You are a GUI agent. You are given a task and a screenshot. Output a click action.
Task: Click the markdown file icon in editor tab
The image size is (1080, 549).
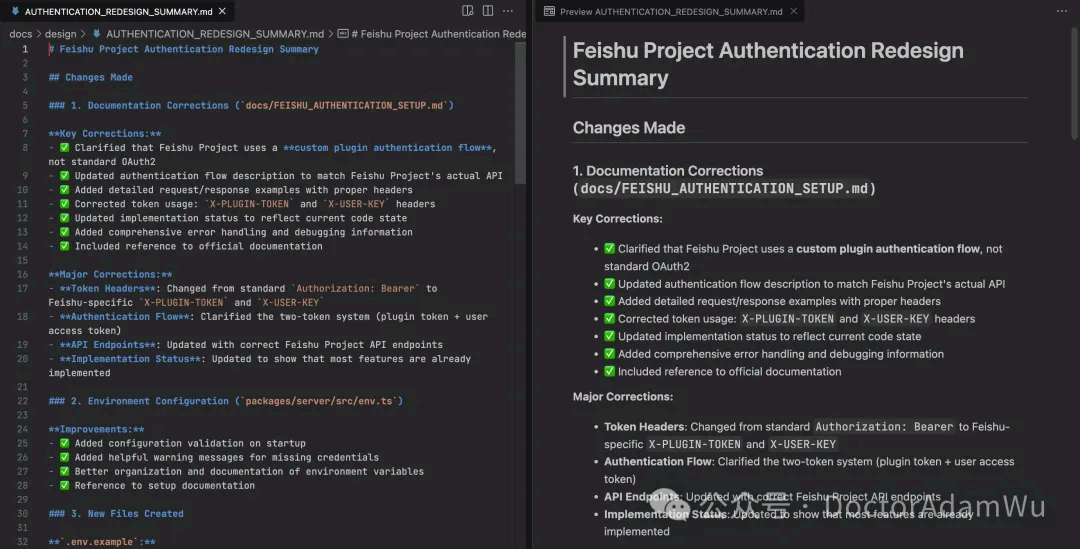coord(15,11)
